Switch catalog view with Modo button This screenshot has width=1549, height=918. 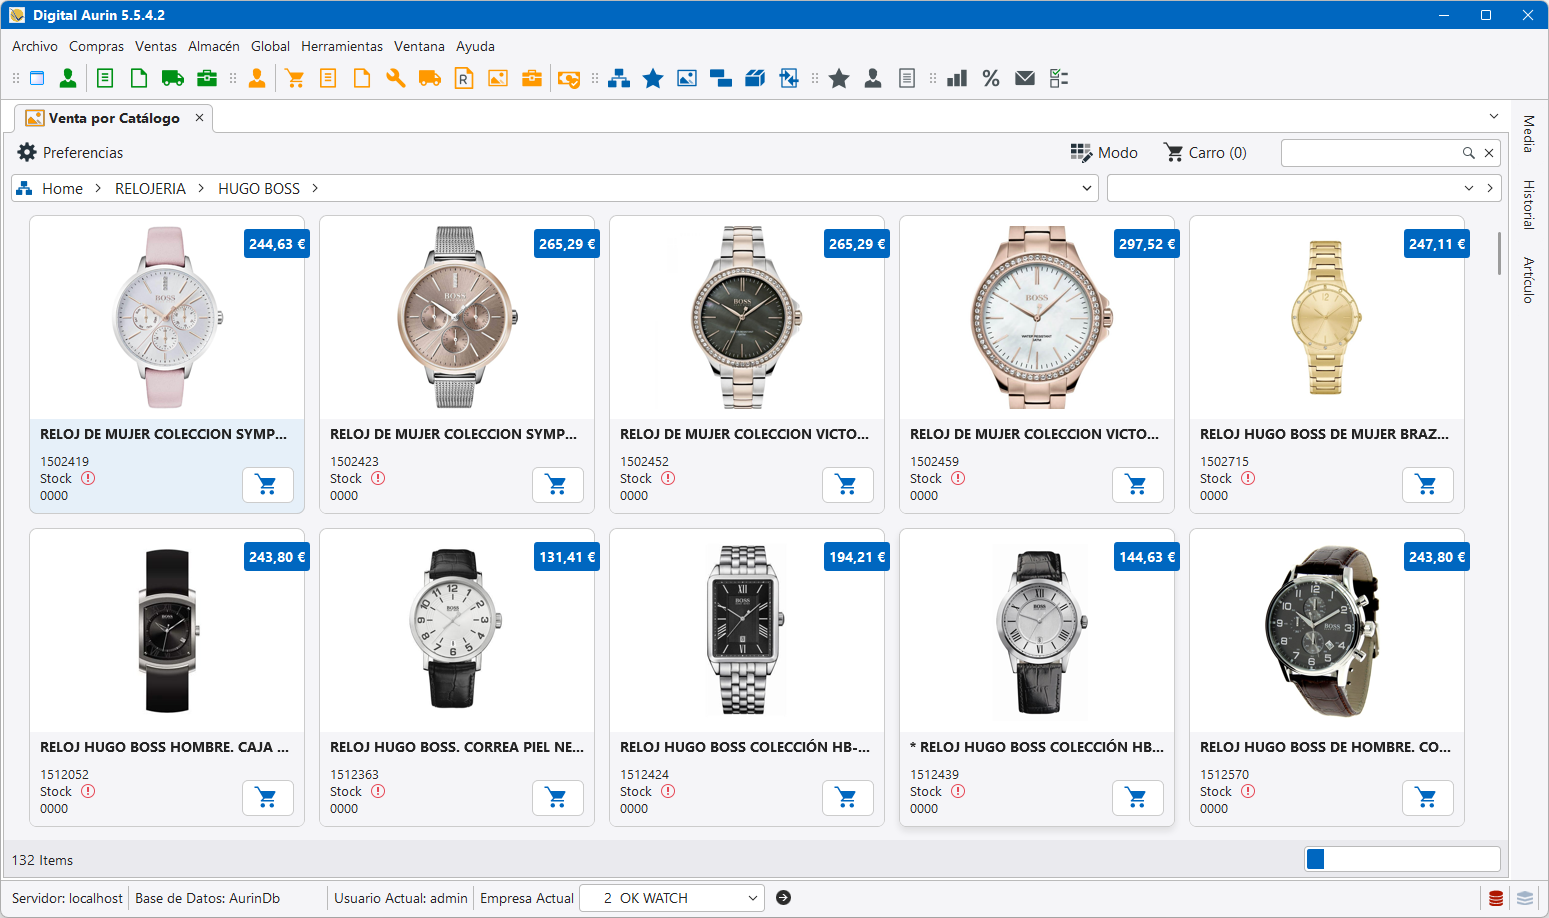coord(1104,152)
